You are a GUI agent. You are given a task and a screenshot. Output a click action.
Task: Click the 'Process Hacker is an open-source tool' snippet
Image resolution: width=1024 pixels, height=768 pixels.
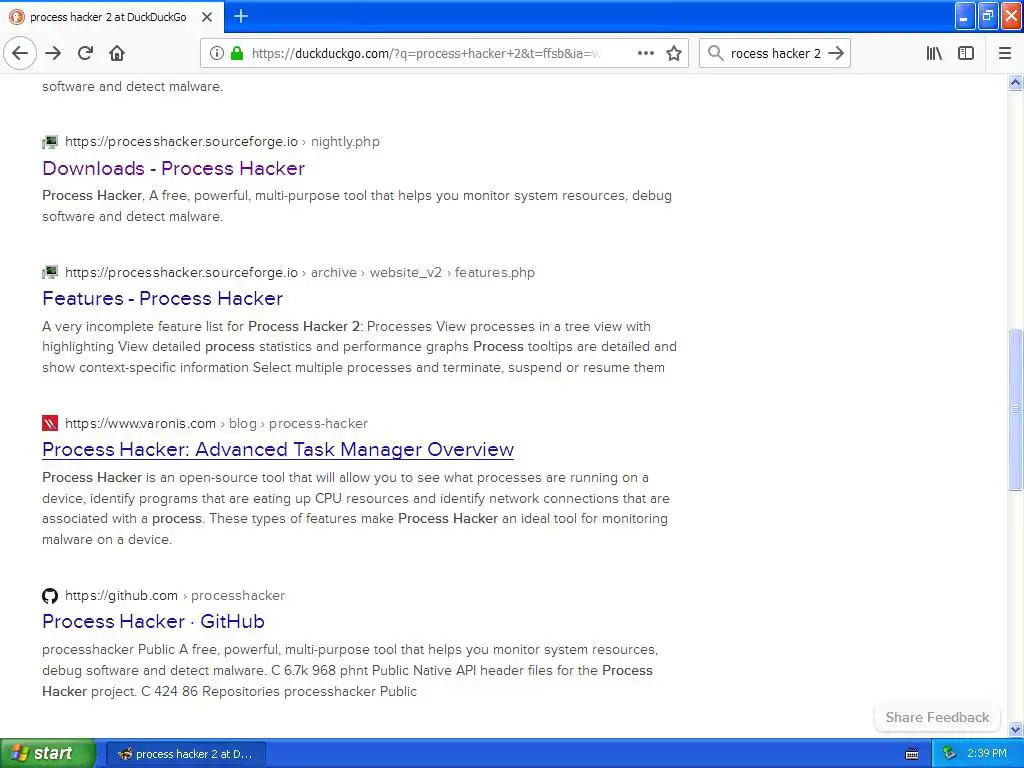356,508
